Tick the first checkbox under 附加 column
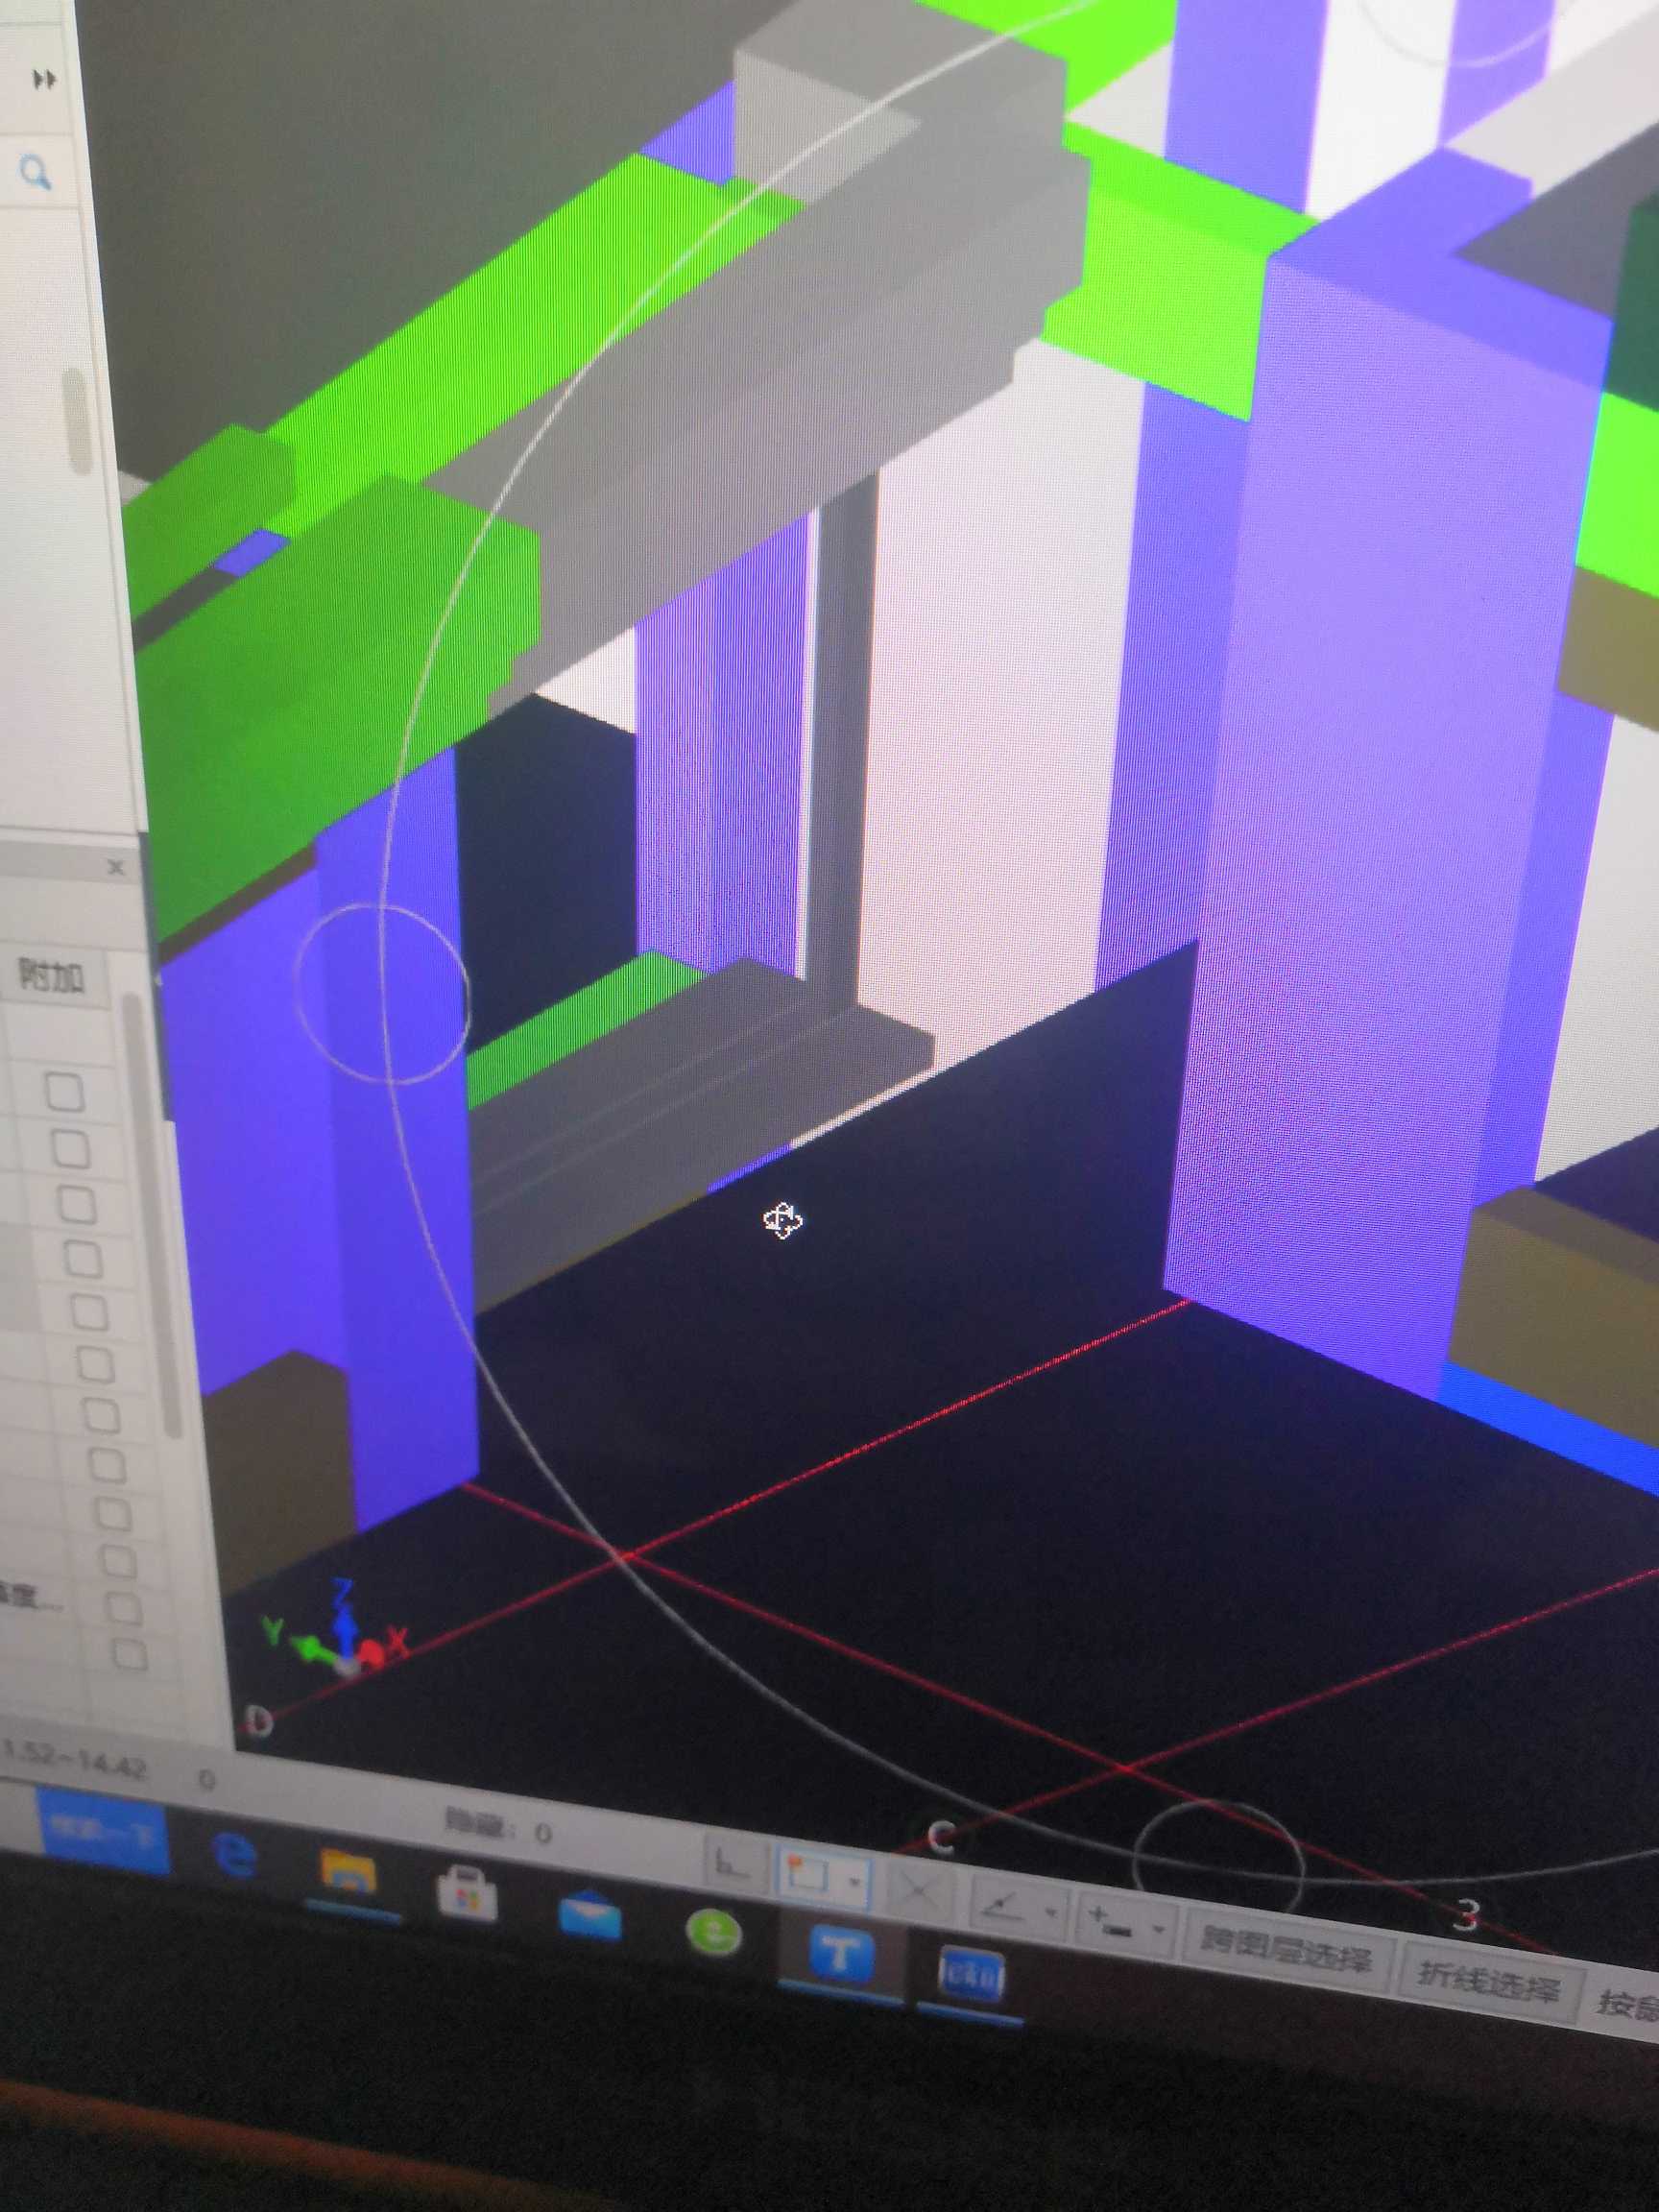This screenshot has width=1659, height=2212. pyautogui.click(x=65, y=1091)
